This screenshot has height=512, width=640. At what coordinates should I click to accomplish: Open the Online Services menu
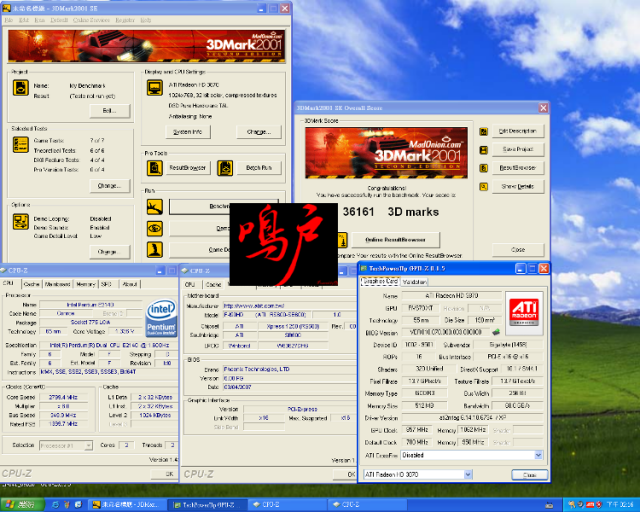(91, 20)
